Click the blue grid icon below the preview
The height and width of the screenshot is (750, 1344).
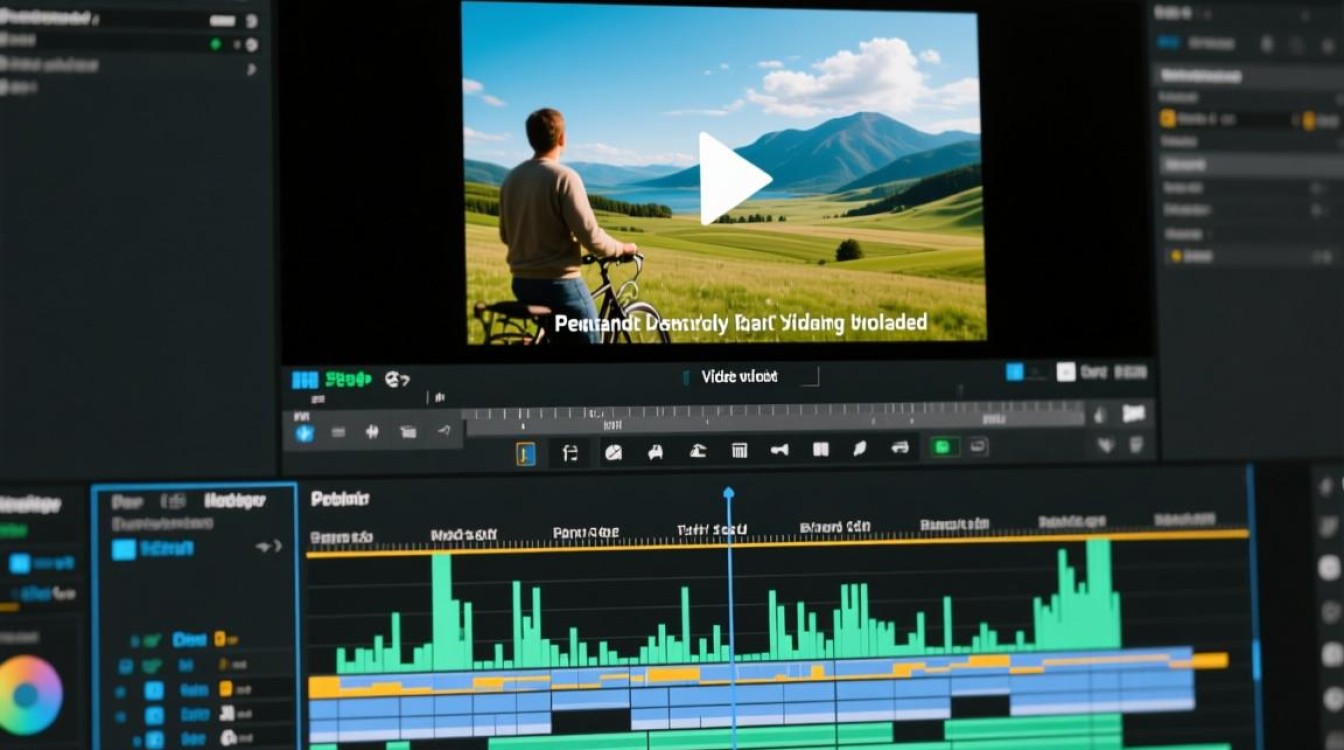pos(304,380)
